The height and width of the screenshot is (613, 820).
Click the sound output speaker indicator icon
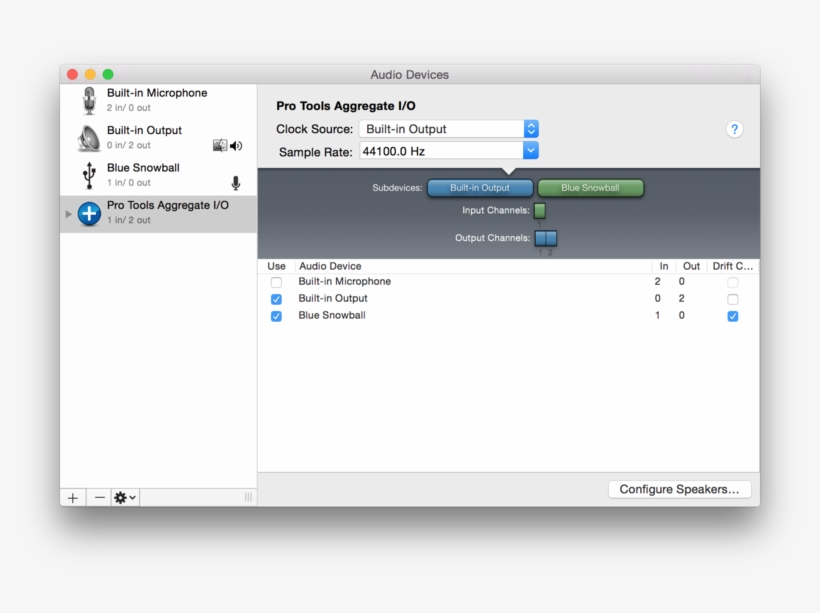coord(236,145)
